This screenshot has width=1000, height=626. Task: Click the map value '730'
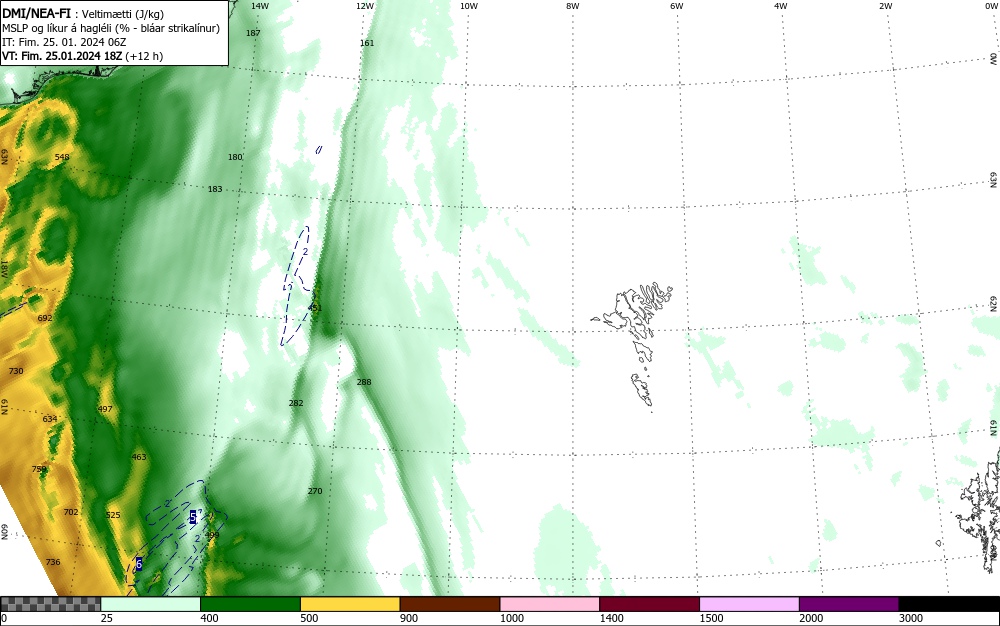pyautogui.click(x=16, y=370)
